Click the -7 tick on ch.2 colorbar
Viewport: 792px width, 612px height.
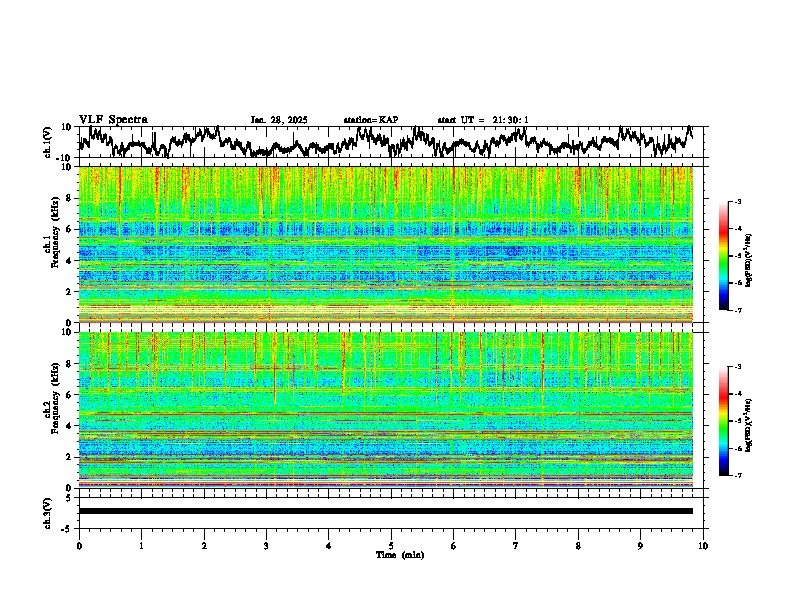tap(738, 476)
